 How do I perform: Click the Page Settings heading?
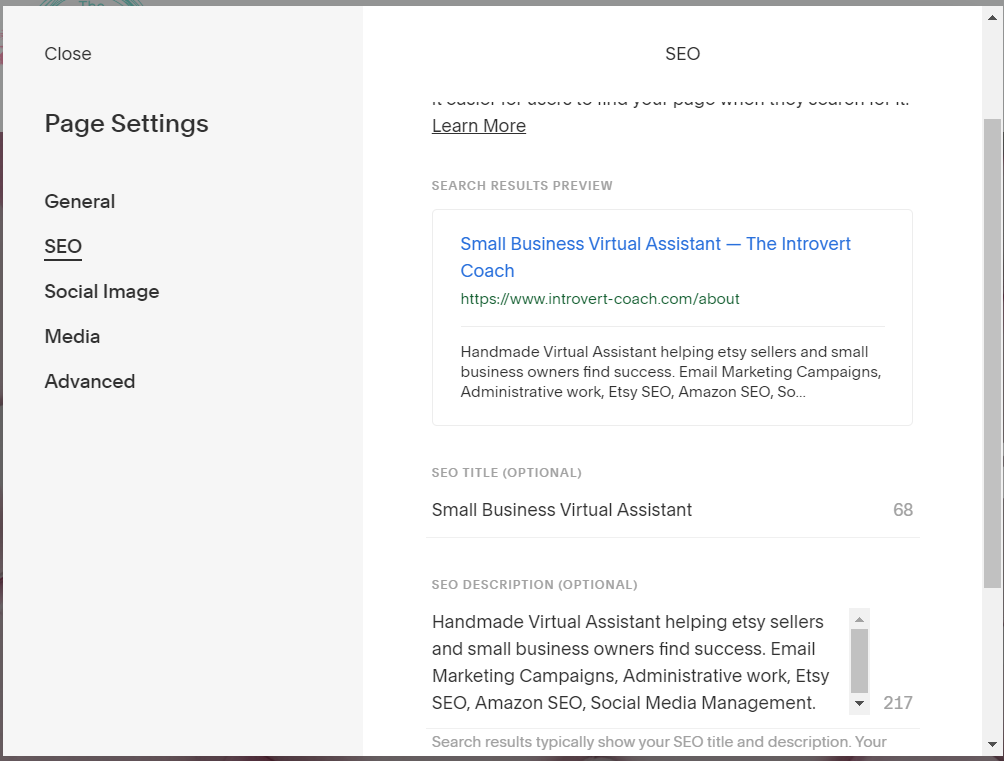pos(126,123)
